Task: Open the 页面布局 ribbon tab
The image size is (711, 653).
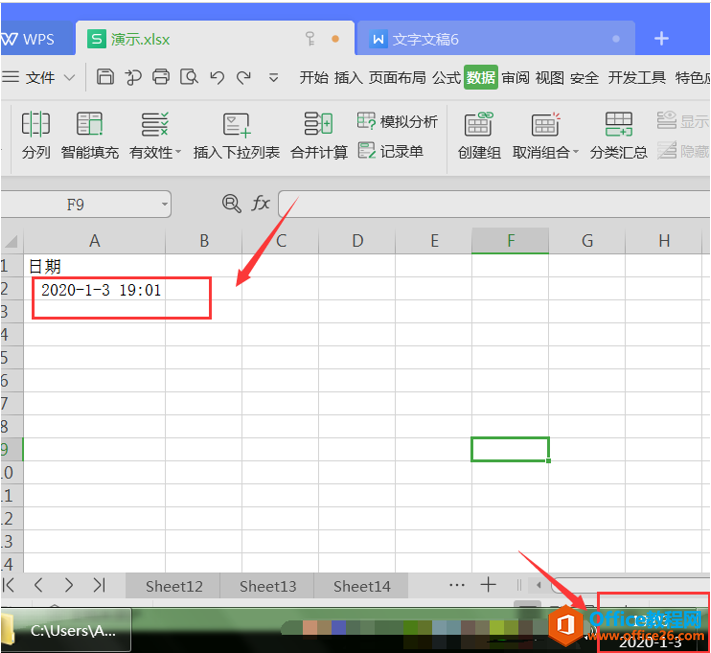Action: coord(397,78)
